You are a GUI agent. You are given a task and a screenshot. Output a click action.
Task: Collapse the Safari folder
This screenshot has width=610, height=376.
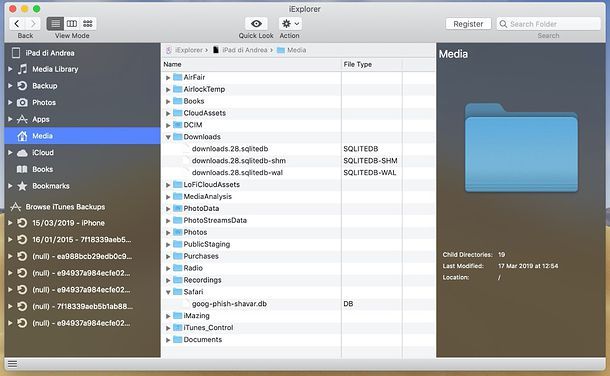[x=168, y=292]
